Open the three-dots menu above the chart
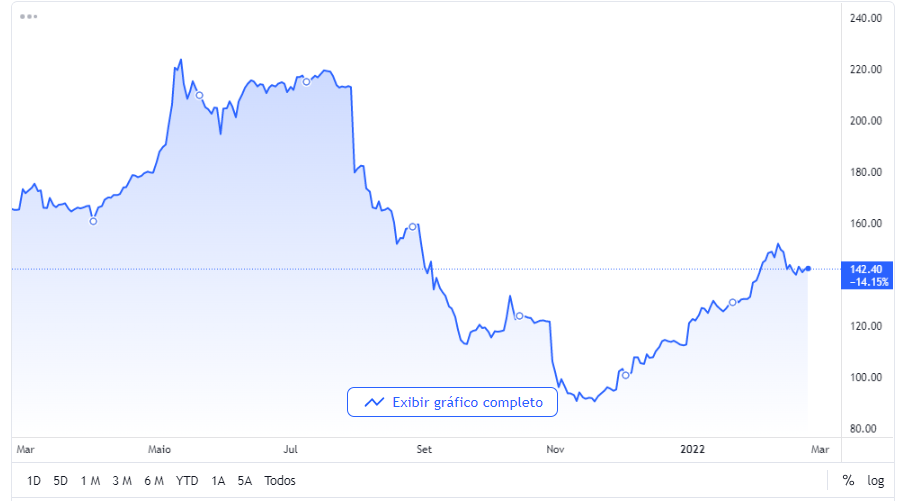 coord(28,18)
